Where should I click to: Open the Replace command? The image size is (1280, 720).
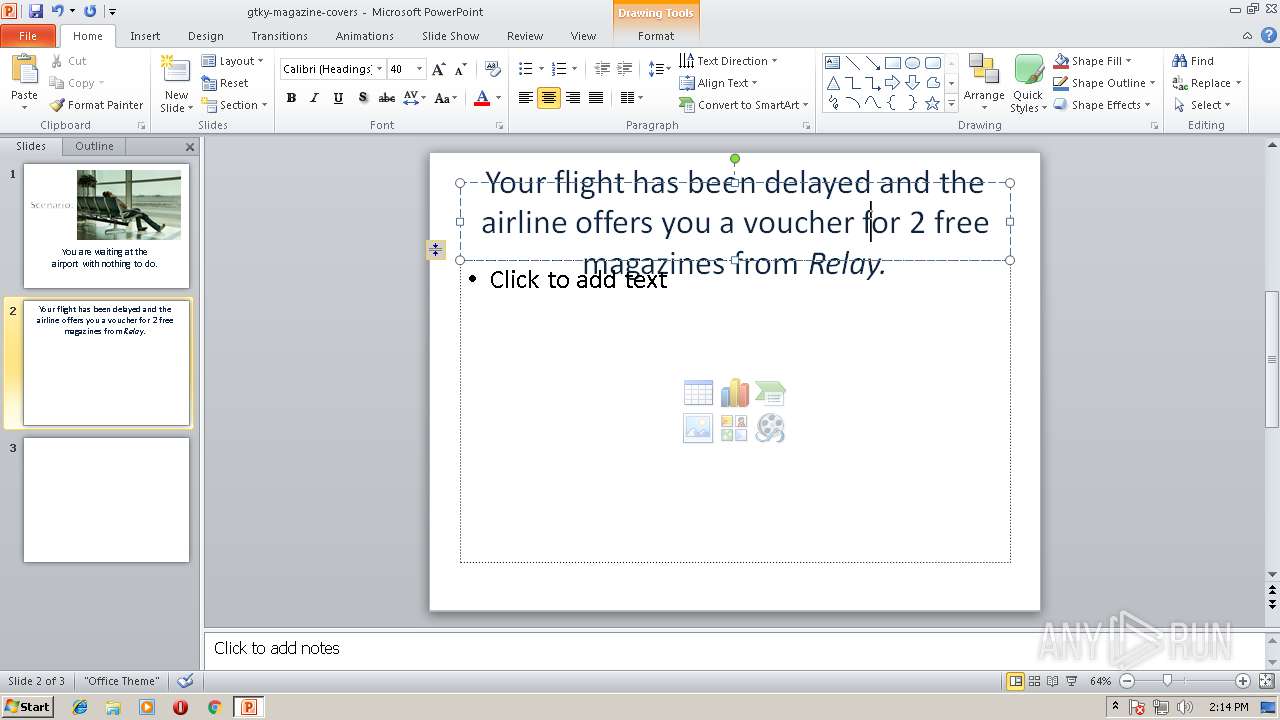(1206, 83)
